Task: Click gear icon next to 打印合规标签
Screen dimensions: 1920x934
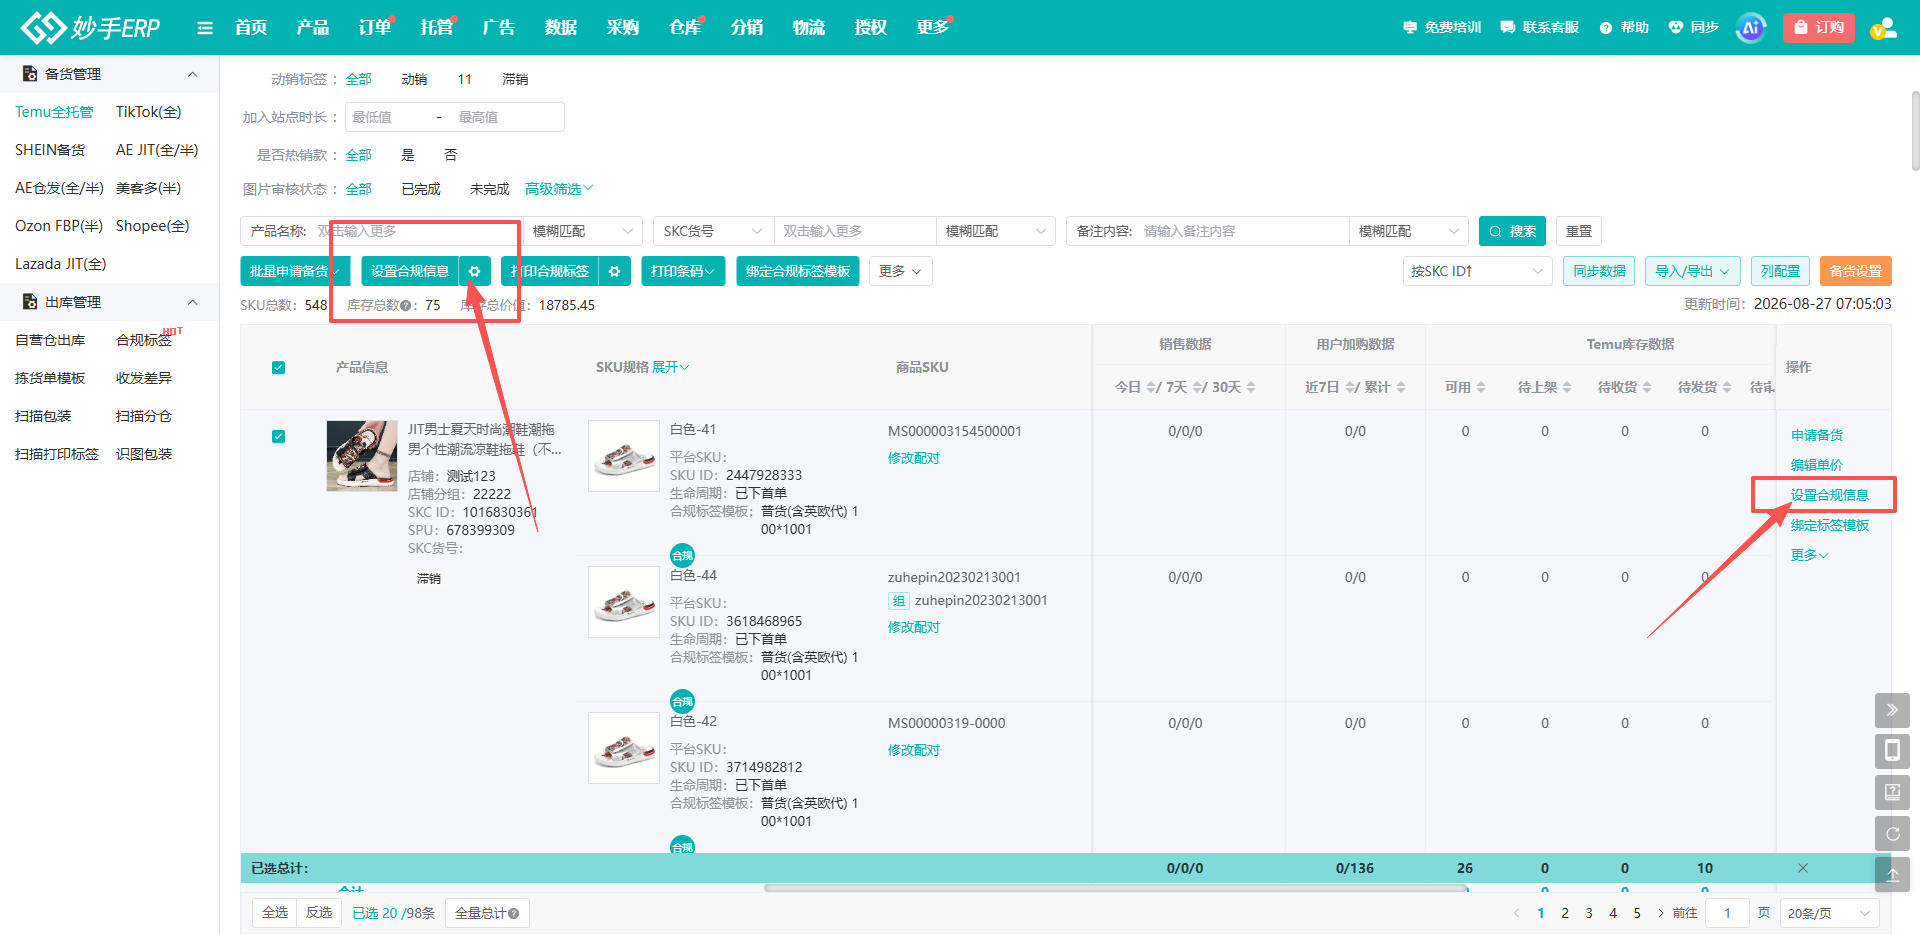Action: 615,271
